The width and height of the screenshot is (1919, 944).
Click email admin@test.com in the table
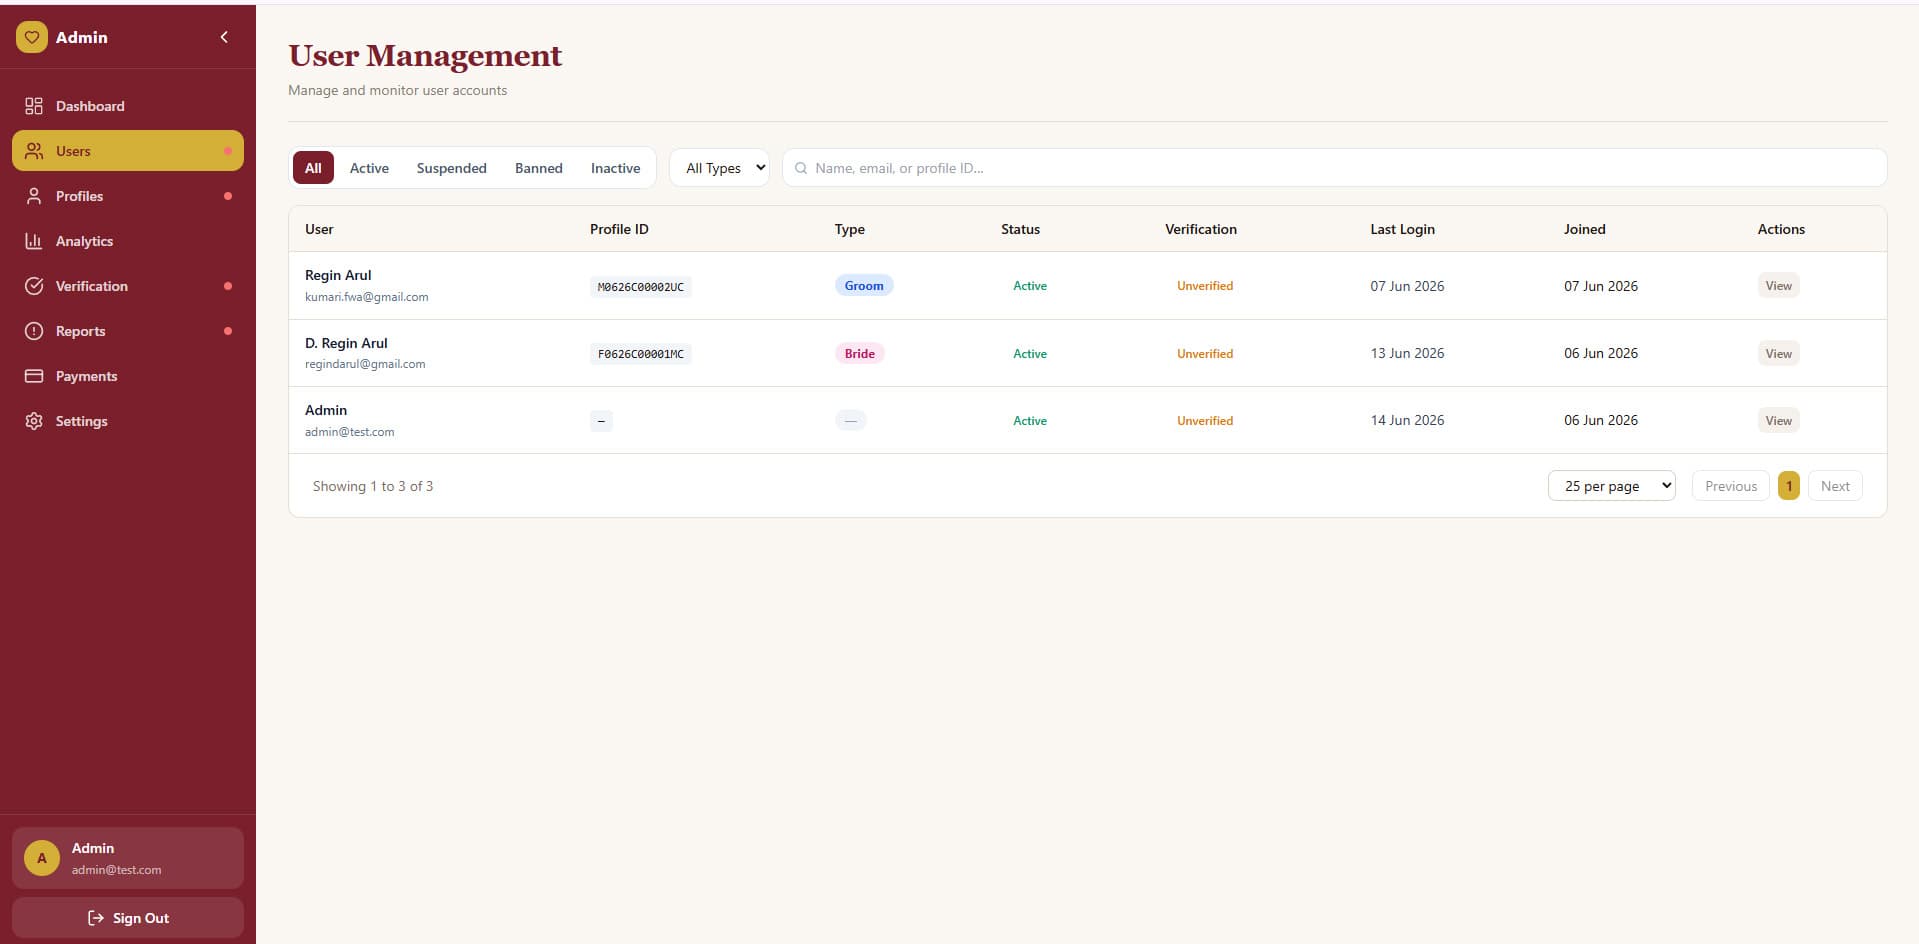pos(349,432)
